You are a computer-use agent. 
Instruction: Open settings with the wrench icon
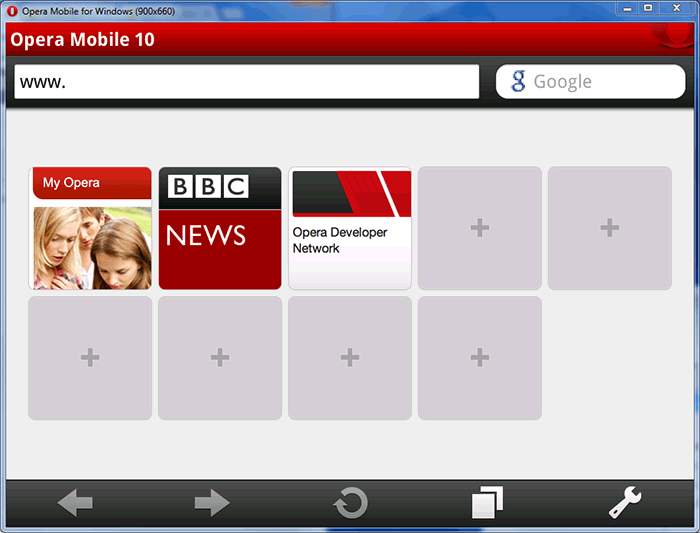click(x=625, y=502)
